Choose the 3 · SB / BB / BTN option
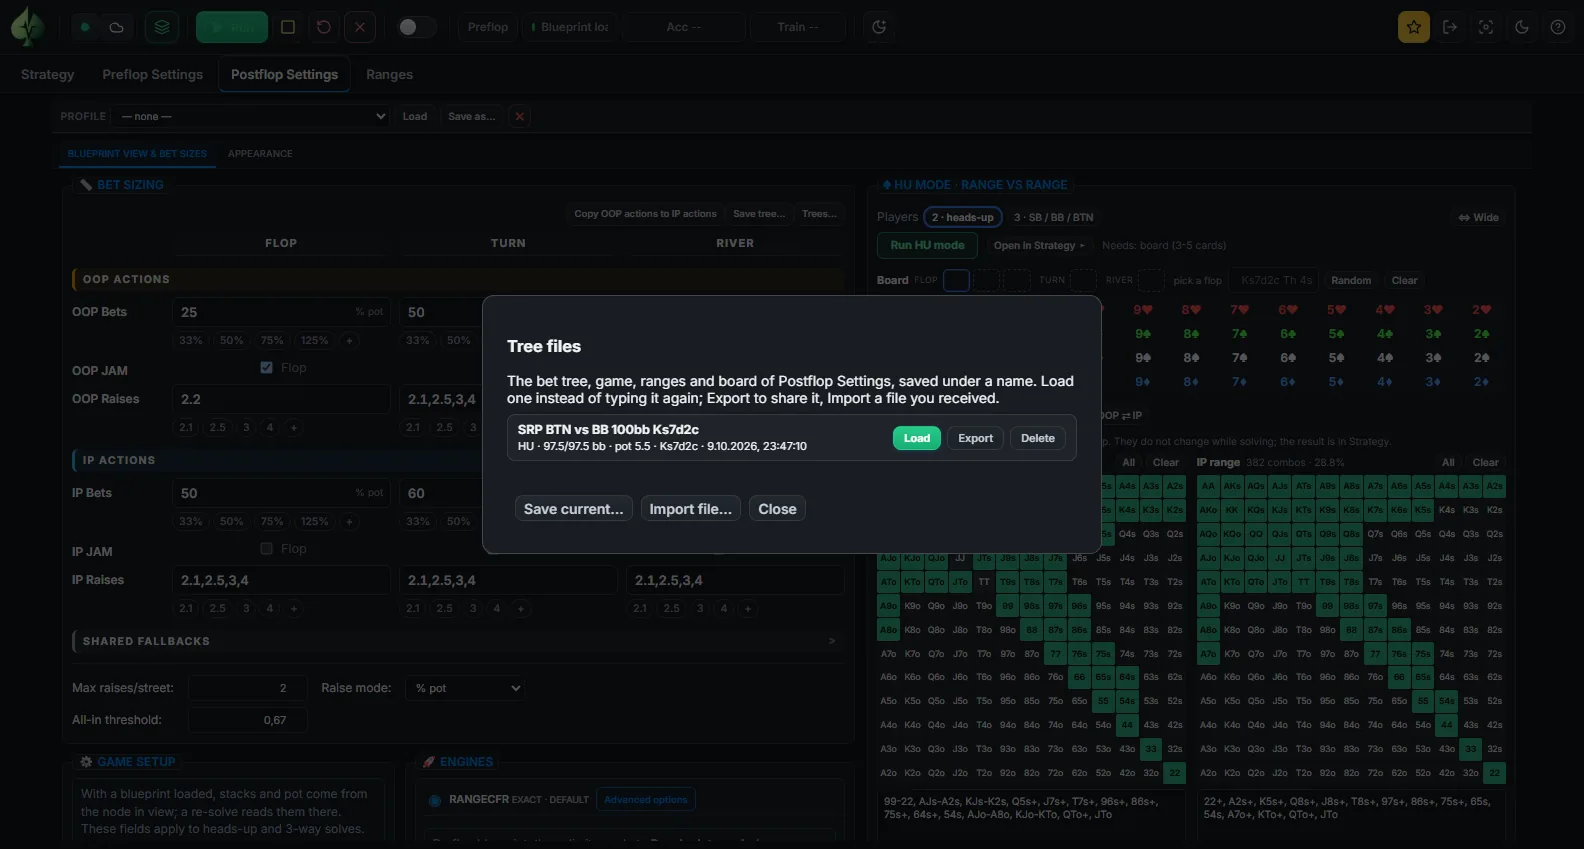Image resolution: width=1584 pixels, height=849 pixels. click(x=1053, y=217)
